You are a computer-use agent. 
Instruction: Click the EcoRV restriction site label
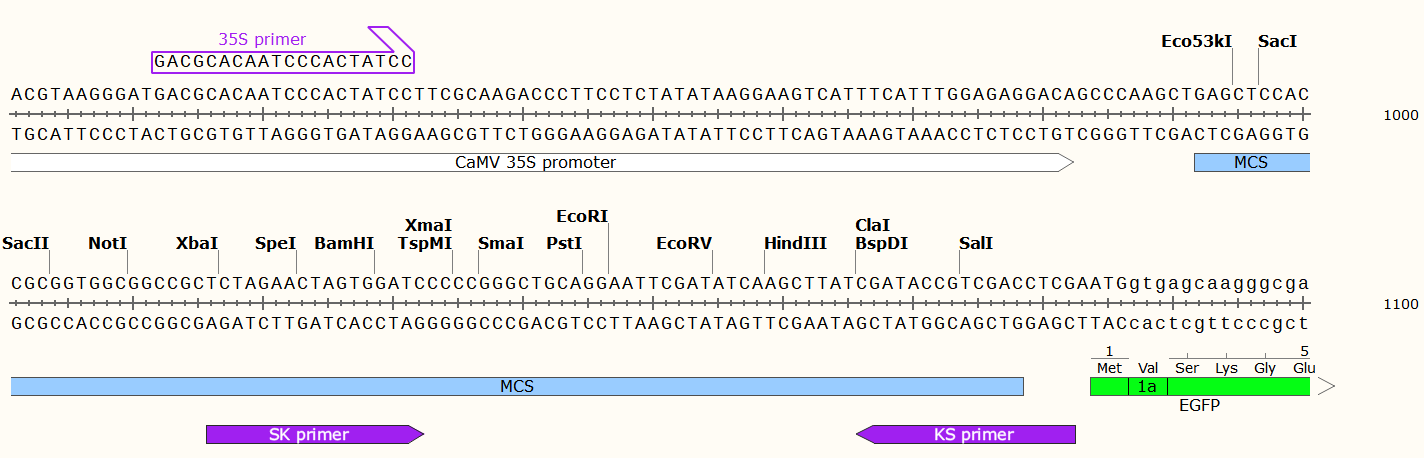684,243
